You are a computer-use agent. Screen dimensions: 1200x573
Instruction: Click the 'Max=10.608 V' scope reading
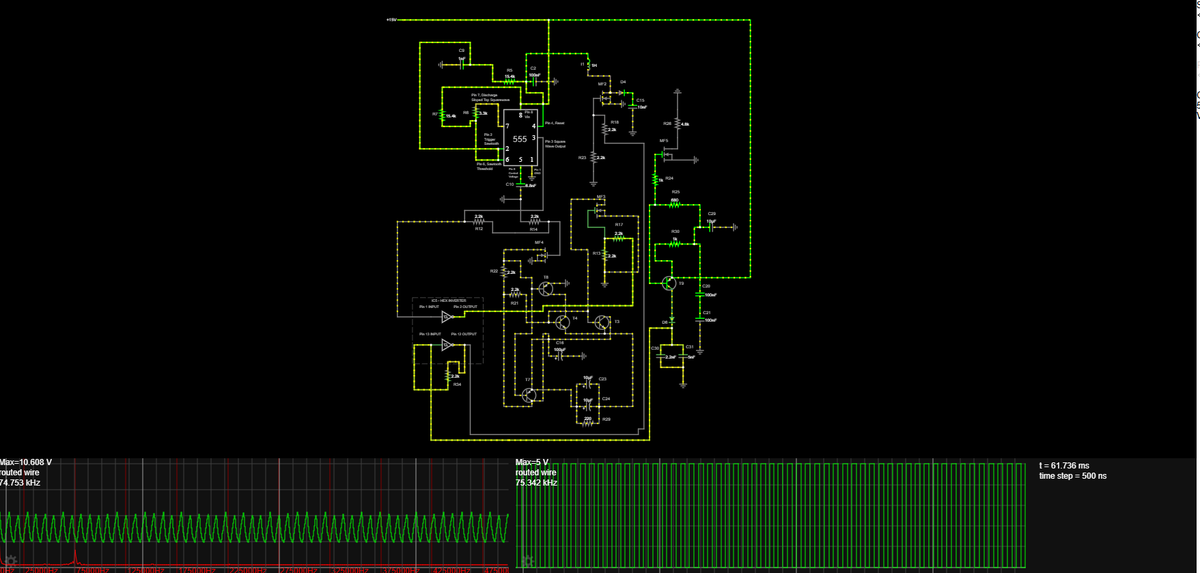click(x=26, y=463)
